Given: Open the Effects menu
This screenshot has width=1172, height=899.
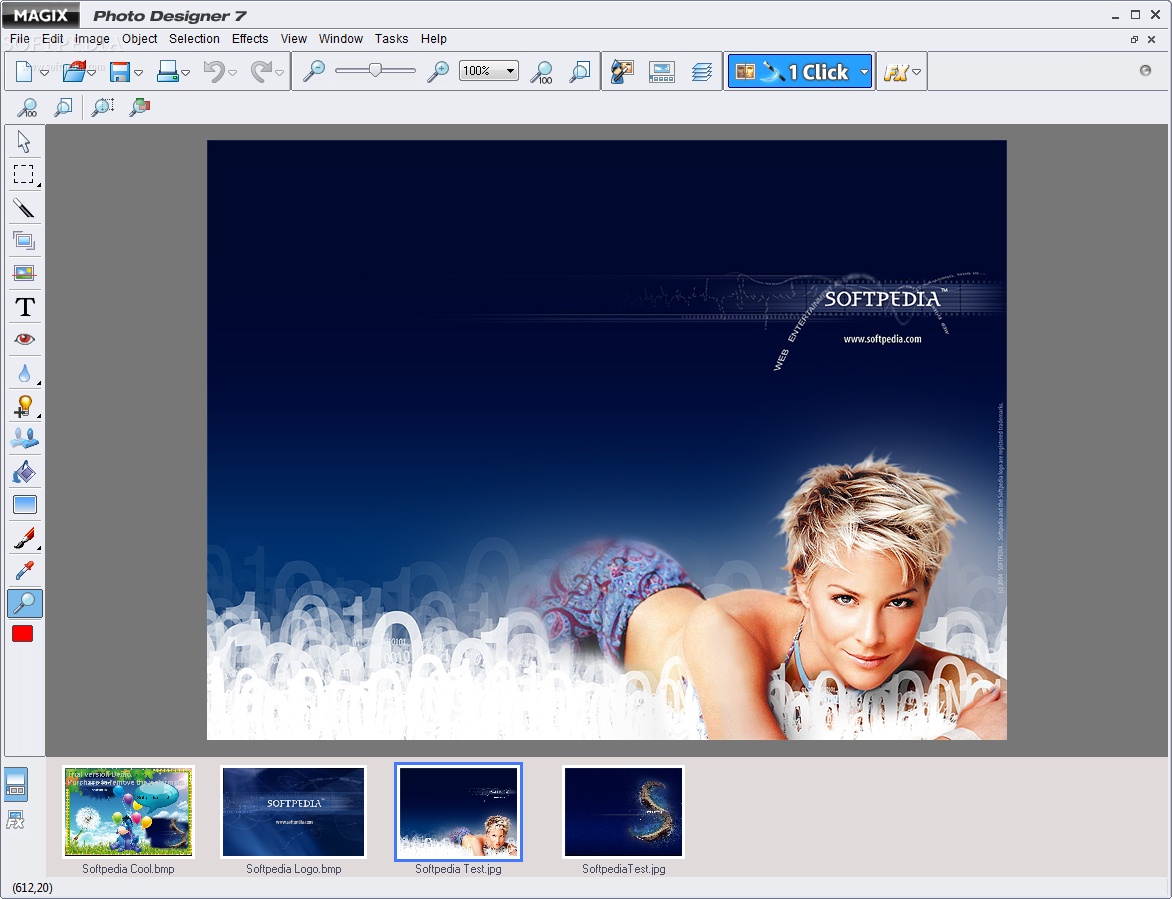Looking at the screenshot, I should 250,39.
